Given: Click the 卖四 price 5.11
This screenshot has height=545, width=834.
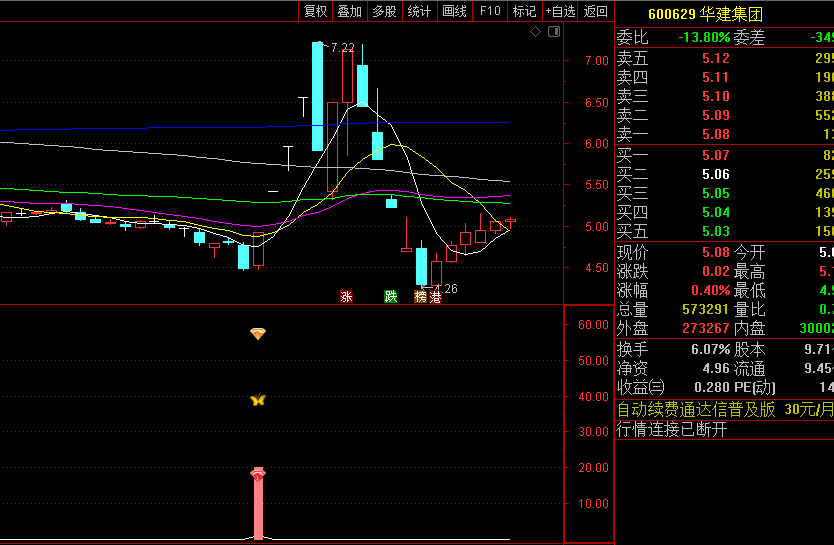Looking at the screenshot, I should point(715,77).
